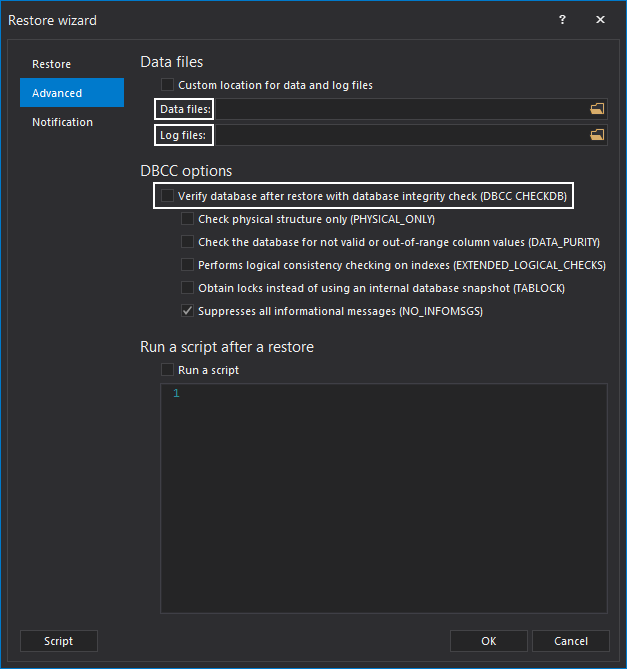
Task: Click into the Data files path field
Action: (400, 109)
